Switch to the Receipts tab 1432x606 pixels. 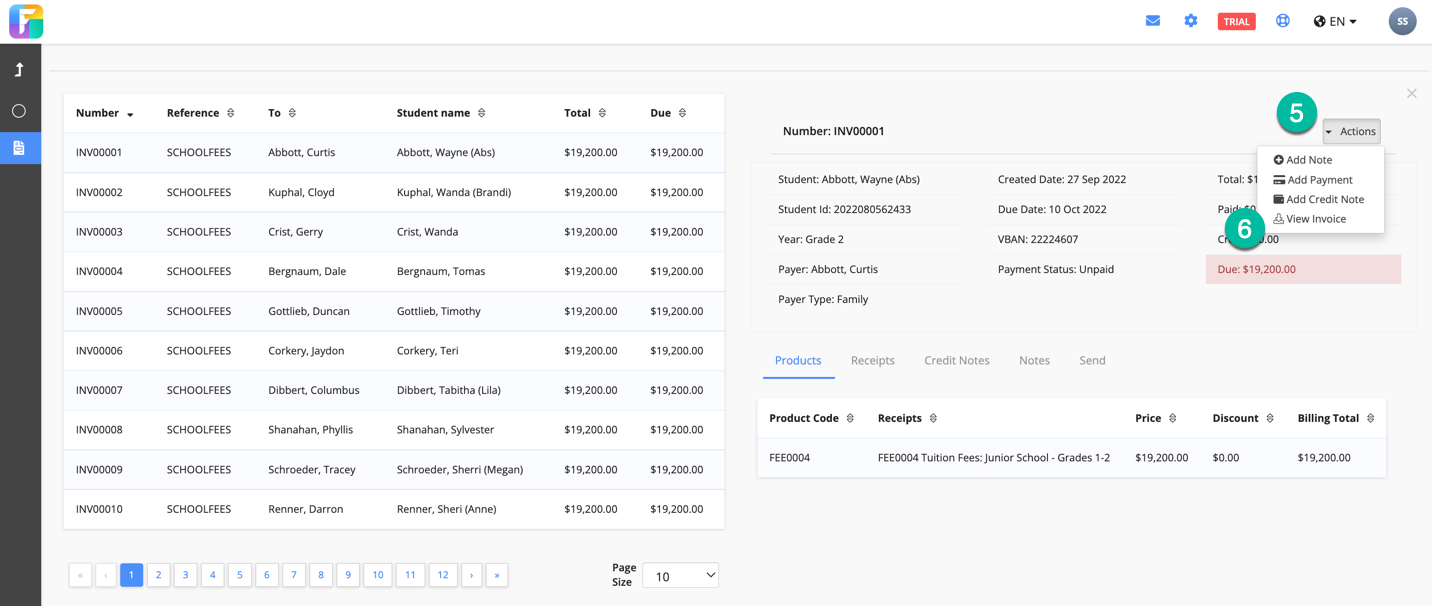pos(872,360)
